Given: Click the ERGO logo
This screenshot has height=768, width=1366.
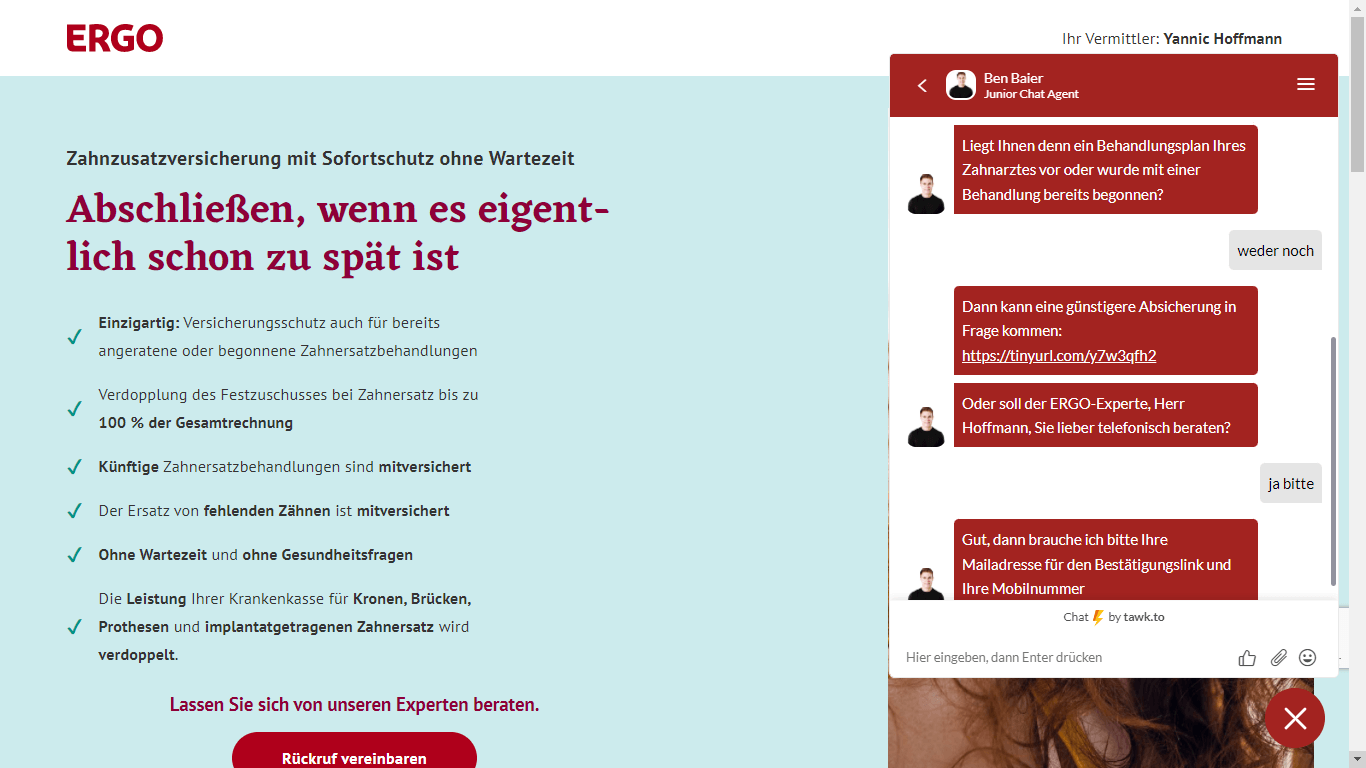Looking at the screenshot, I should tap(114, 38).
